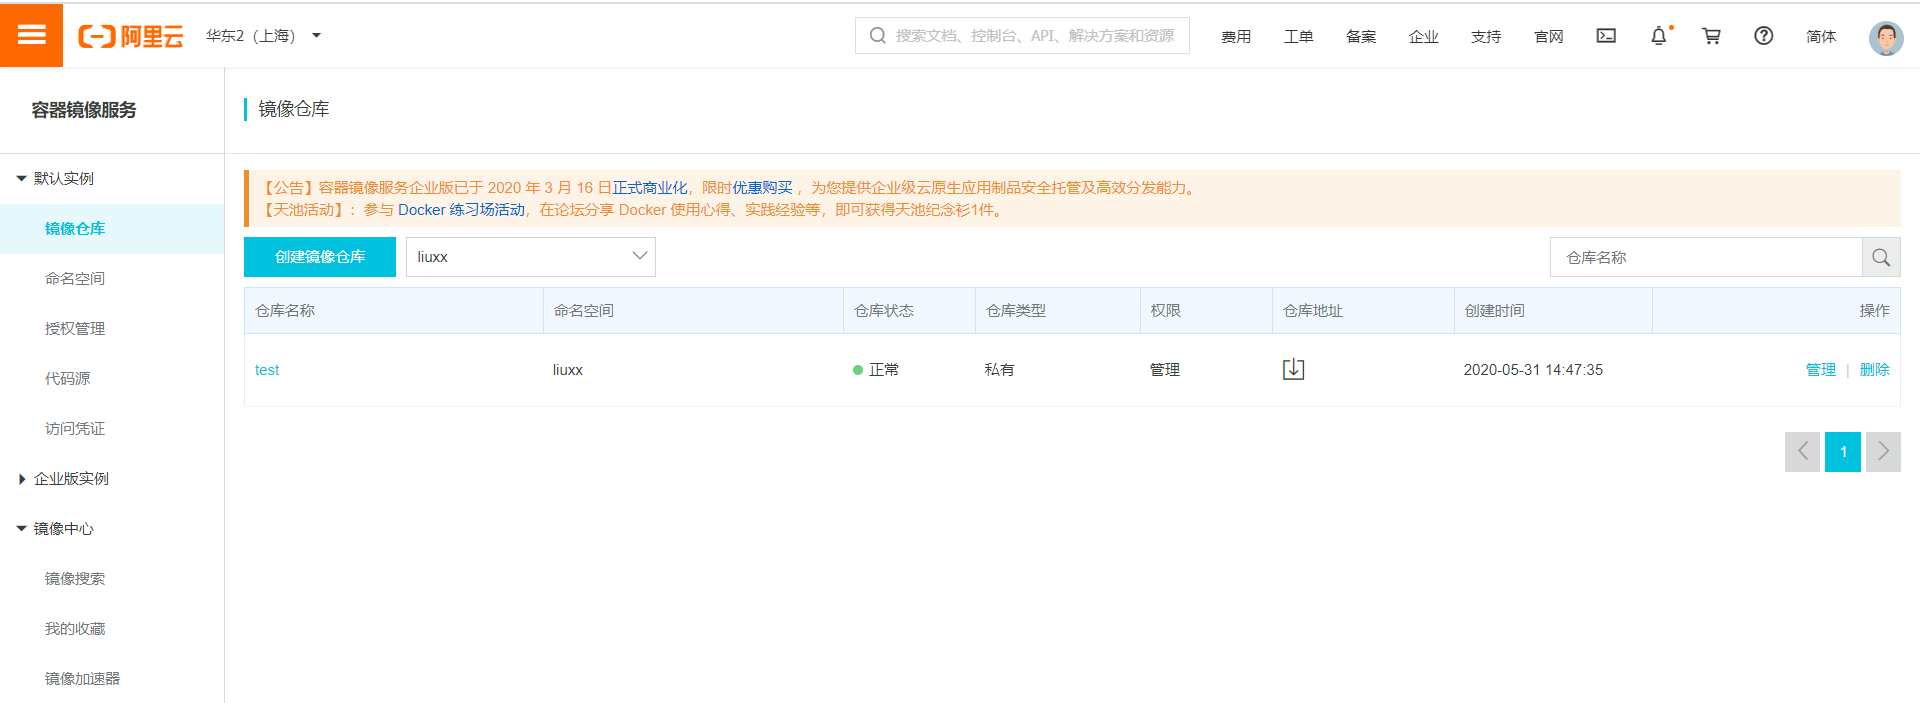Open the notification bell
This screenshot has height=703, width=1920.
(x=1658, y=36)
